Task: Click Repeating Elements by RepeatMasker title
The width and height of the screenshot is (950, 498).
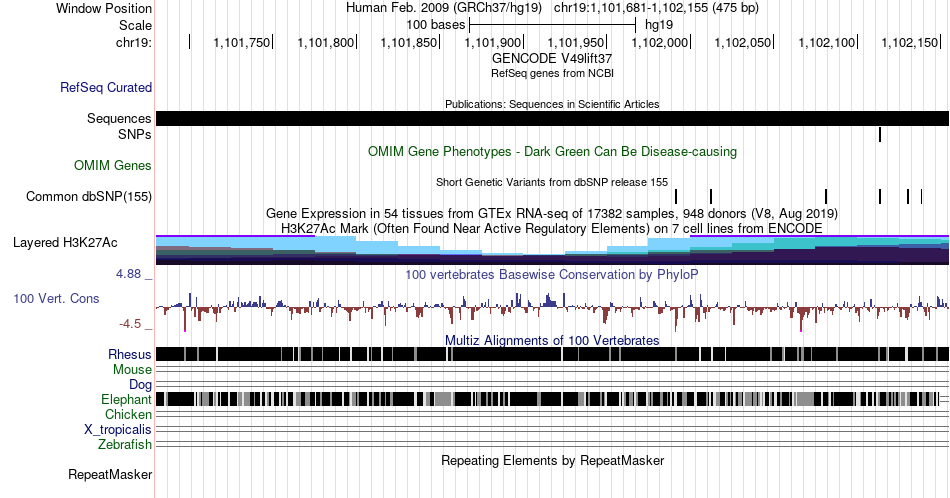Action: point(552,460)
